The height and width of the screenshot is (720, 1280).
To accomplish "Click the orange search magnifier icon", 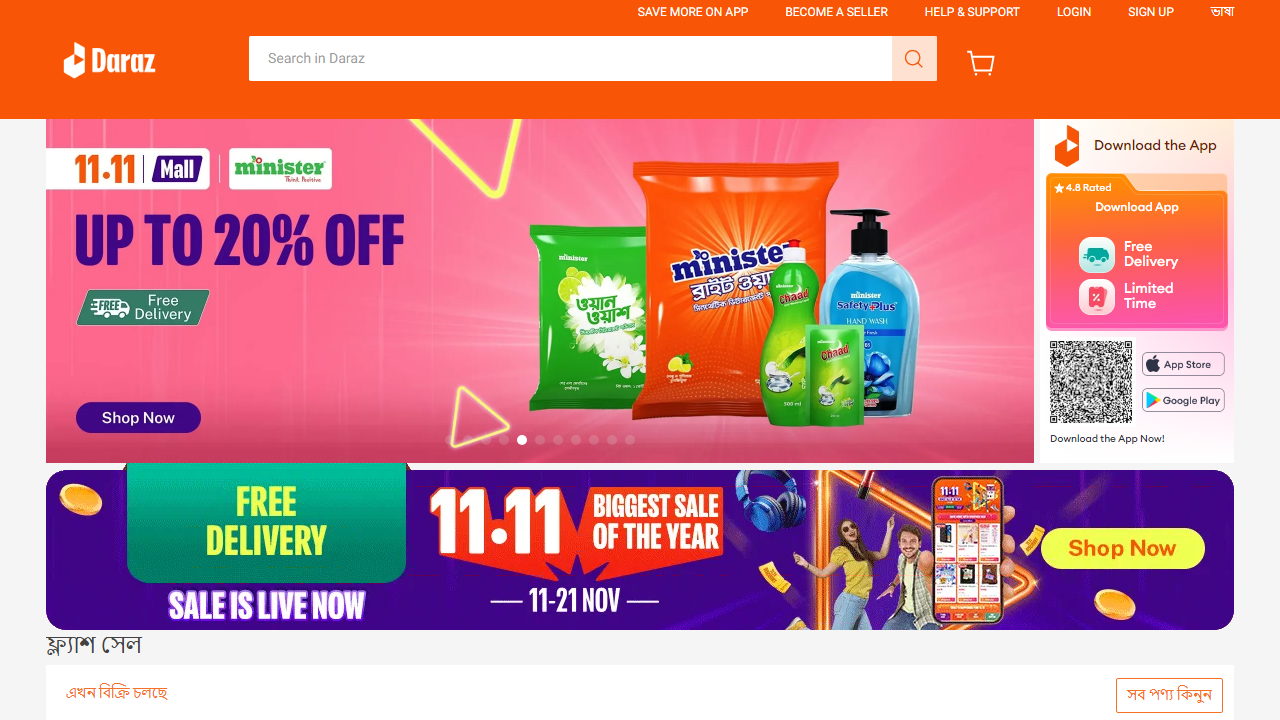I will (x=914, y=59).
